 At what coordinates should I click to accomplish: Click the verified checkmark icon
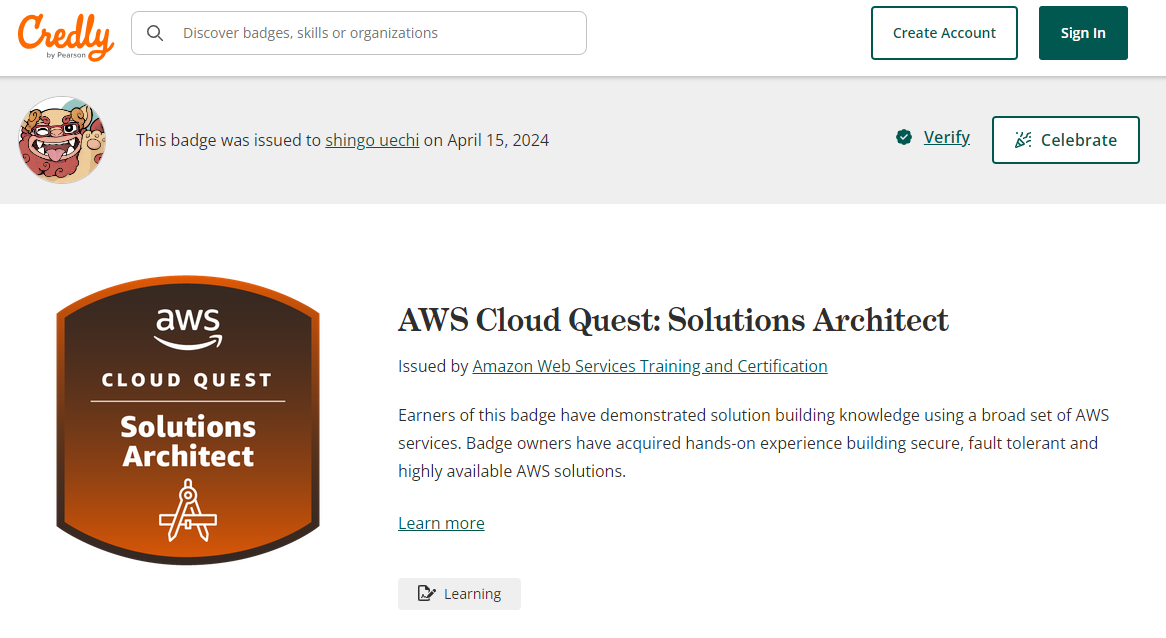[x=904, y=137]
